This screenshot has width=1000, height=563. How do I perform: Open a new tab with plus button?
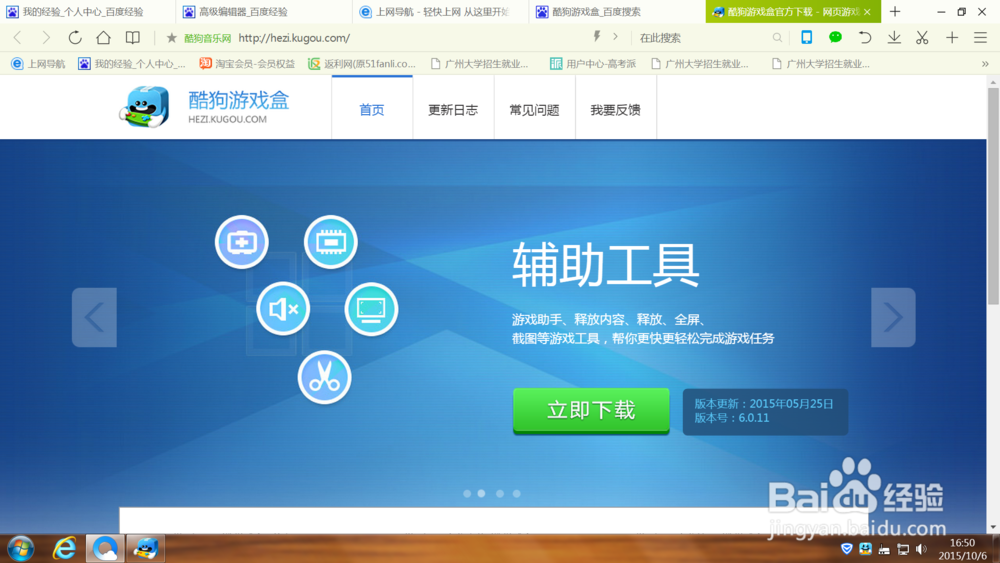[895, 11]
